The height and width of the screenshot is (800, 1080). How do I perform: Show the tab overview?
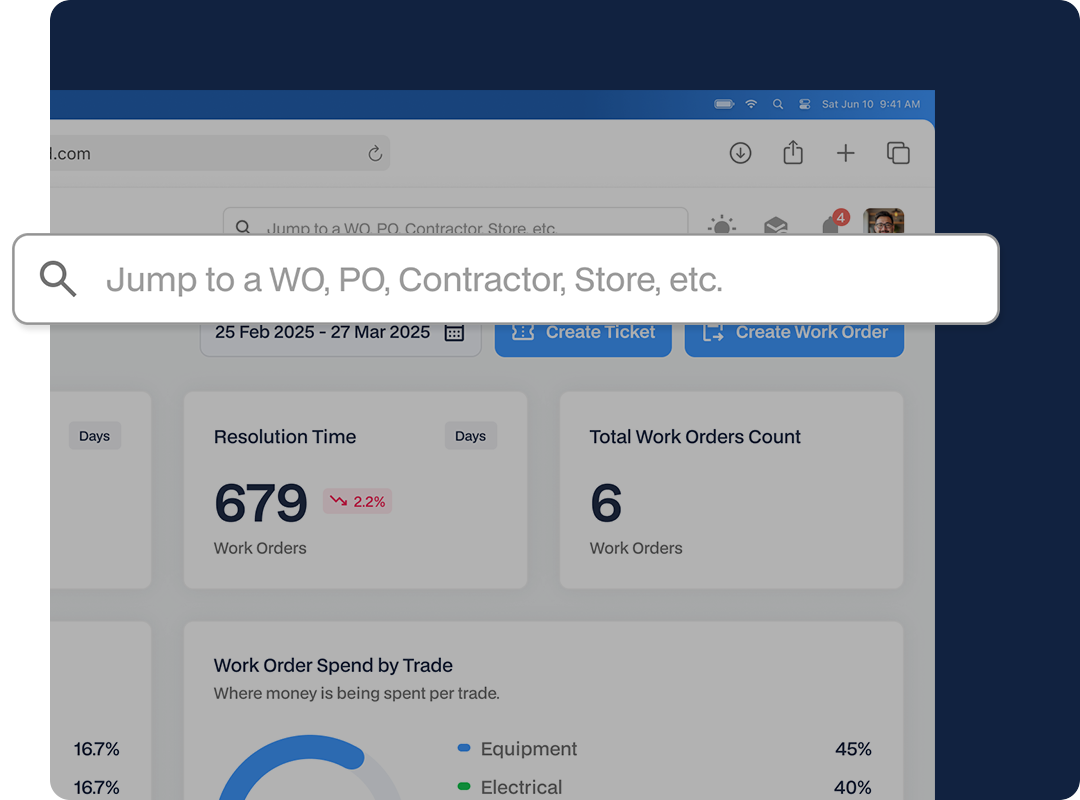(x=898, y=153)
